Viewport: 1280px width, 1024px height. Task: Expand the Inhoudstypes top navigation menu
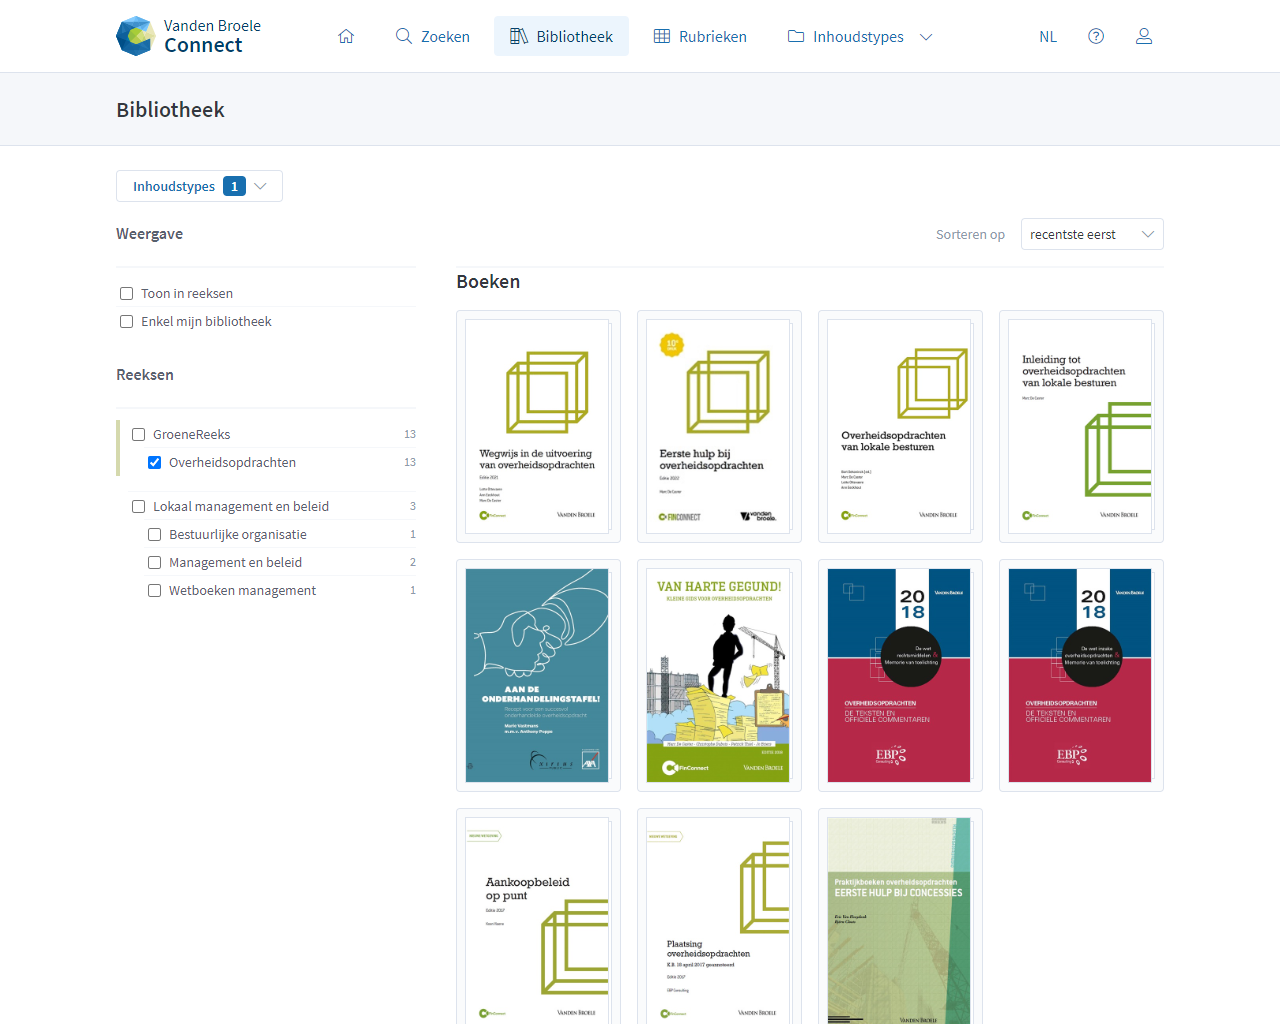pos(860,36)
